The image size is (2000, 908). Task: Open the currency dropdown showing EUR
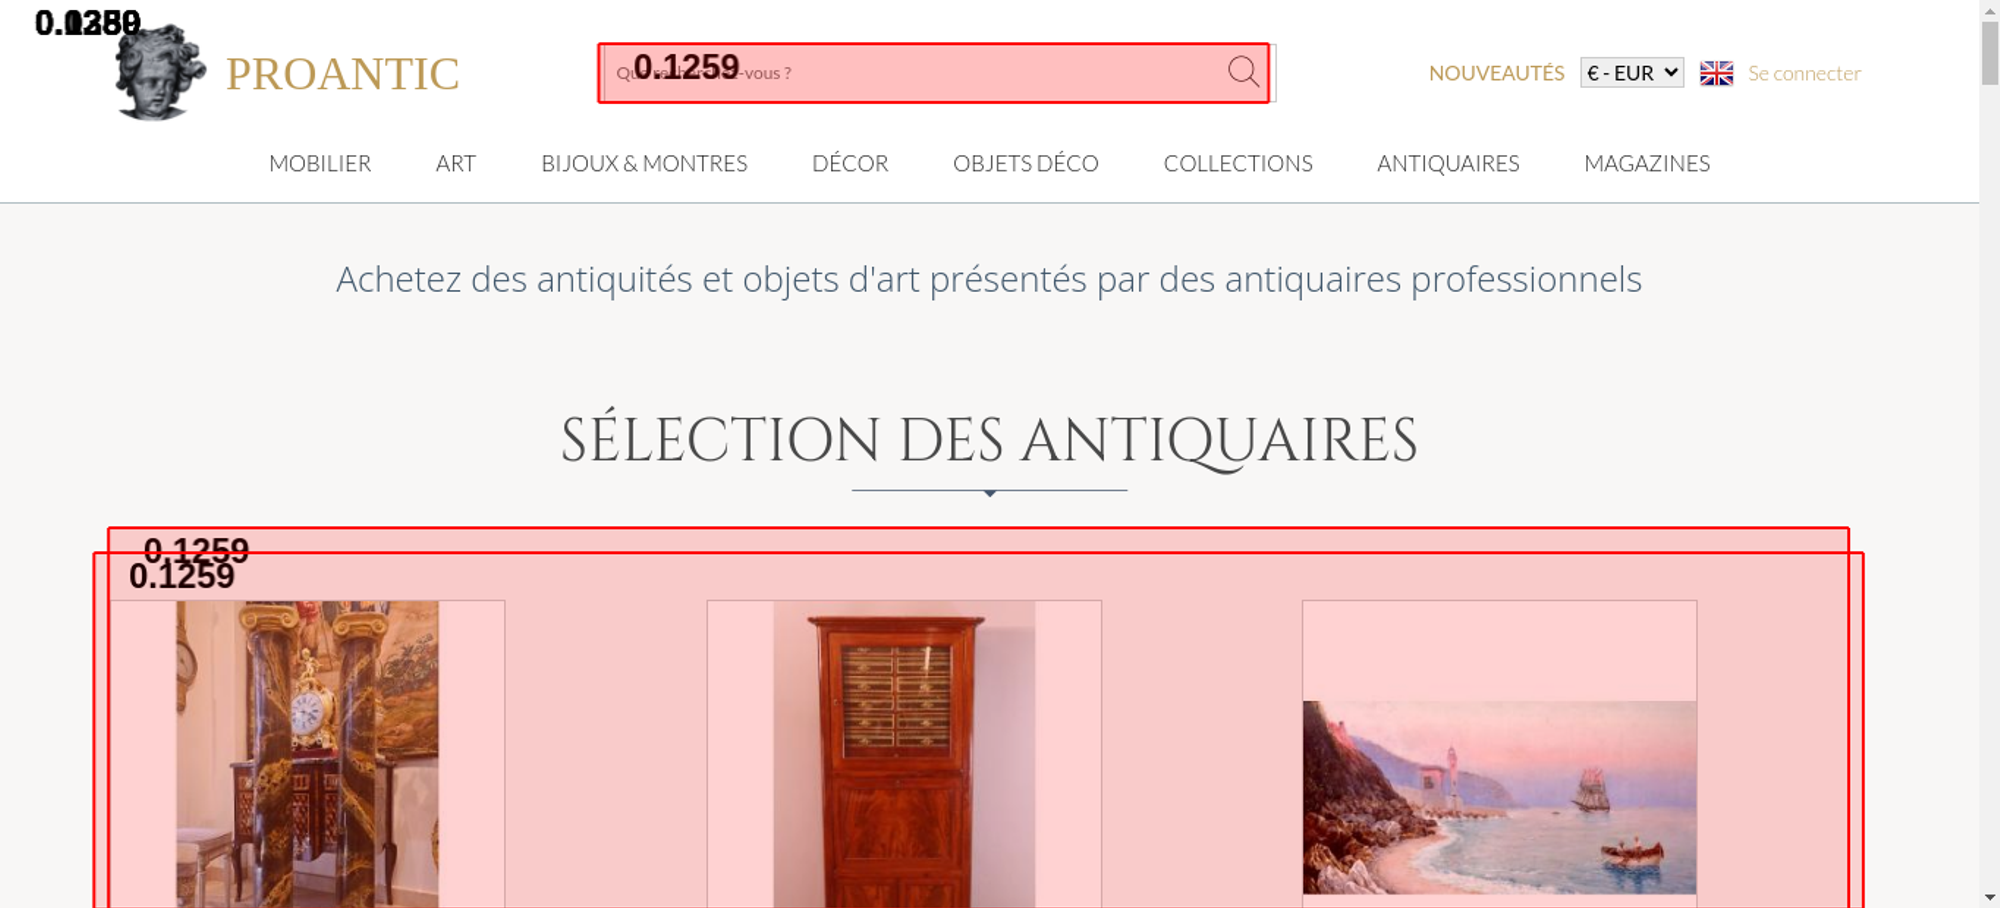coord(1632,73)
